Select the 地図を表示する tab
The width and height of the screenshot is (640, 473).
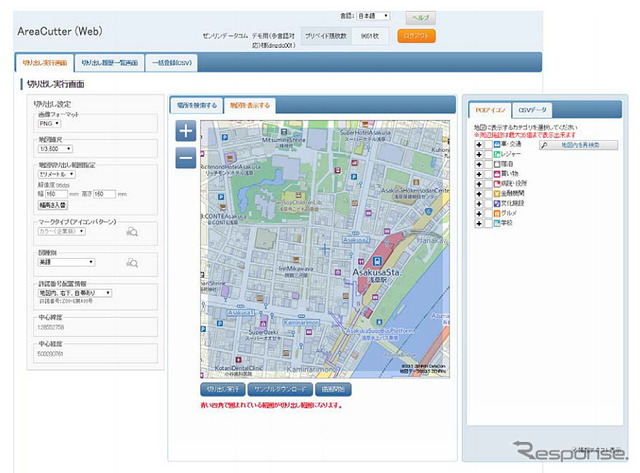(x=250, y=105)
